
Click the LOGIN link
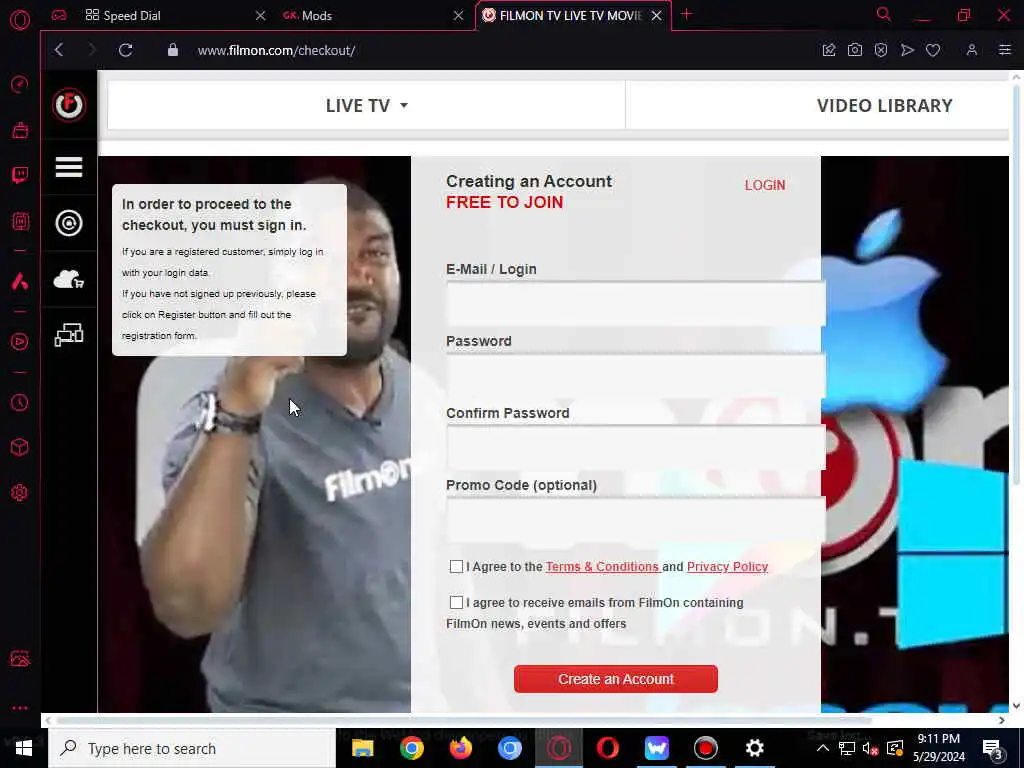[765, 185]
